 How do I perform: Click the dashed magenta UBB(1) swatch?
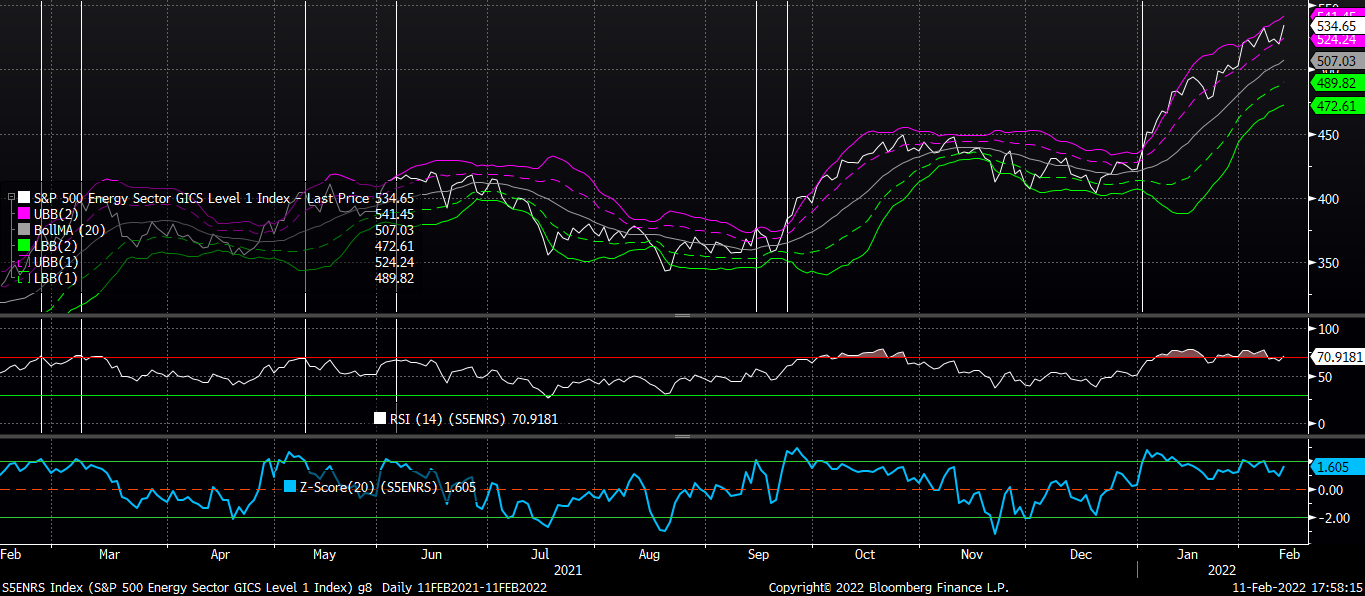click(24, 262)
